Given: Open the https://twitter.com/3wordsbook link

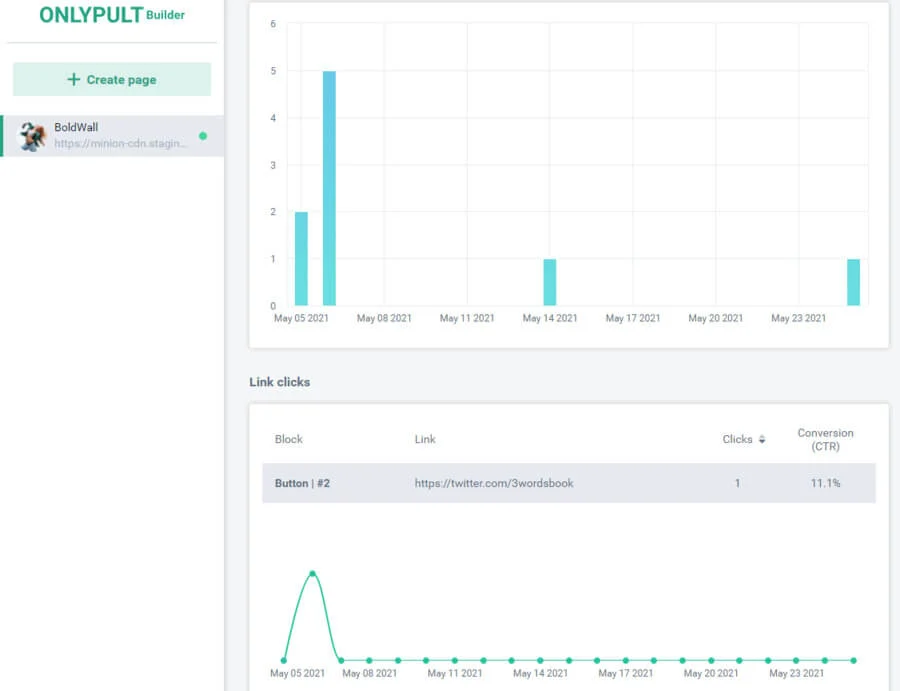Looking at the screenshot, I should tap(494, 483).
